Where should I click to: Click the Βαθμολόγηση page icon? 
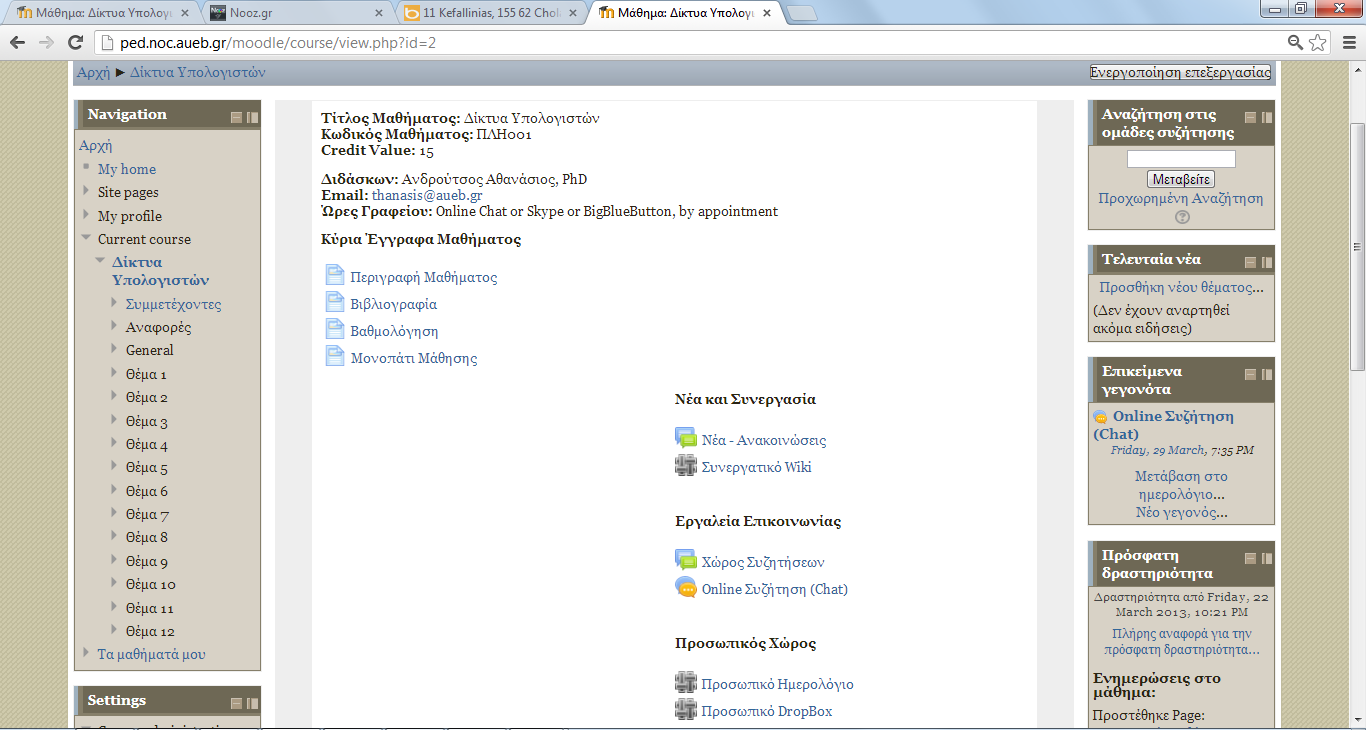pyautogui.click(x=335, y=330)
